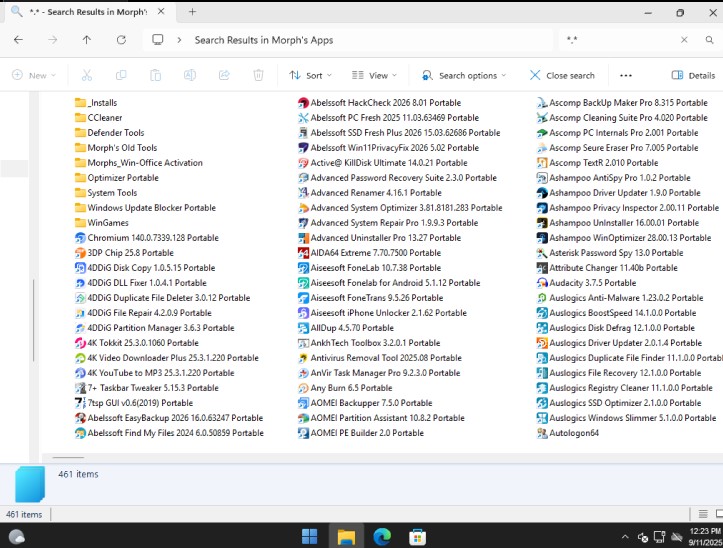Viewport: 723px width, 548px height.
Task: Select Audacity 3.7.5 Portable icon
Action: coord(542,283)
